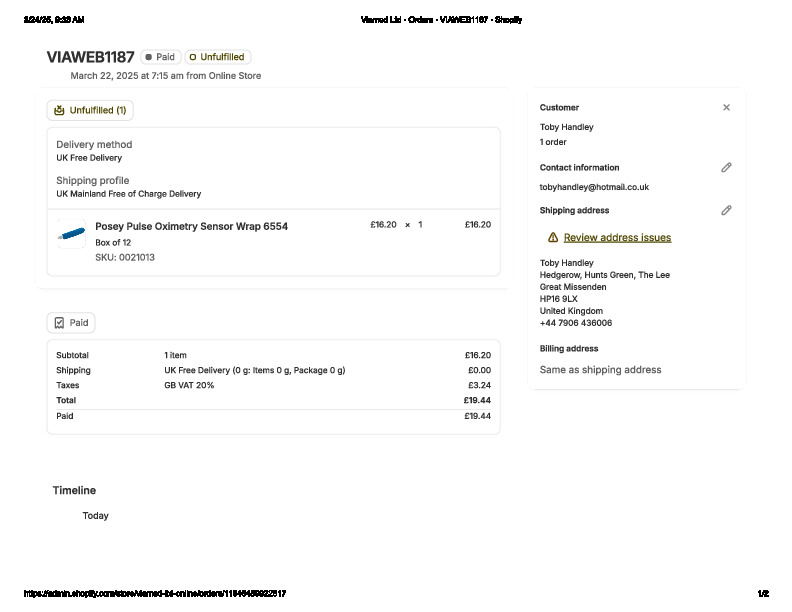The height and width of the screenshot is (612, 792).
Task: Open the Review address issues link
Action: (617, 238)
